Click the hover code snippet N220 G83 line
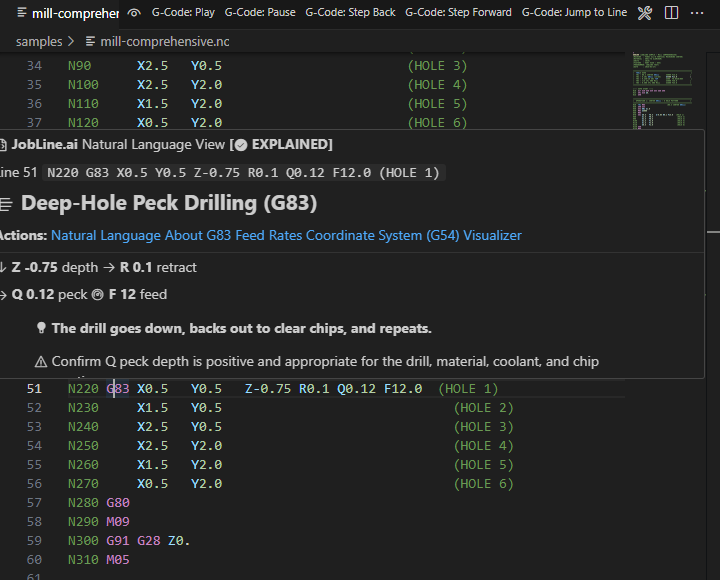This screenshot has width=720, height=580. tap(243, 173)
